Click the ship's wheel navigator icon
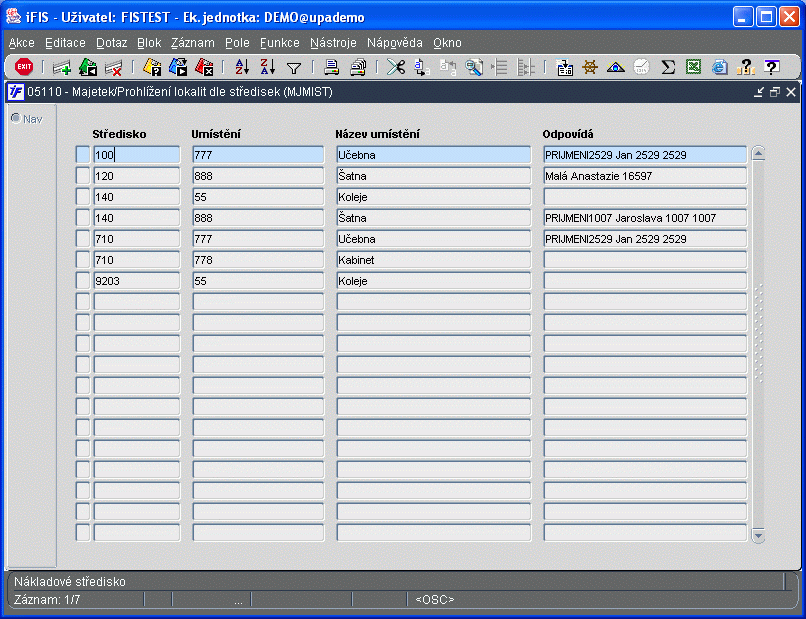 (x=590, y=67)
